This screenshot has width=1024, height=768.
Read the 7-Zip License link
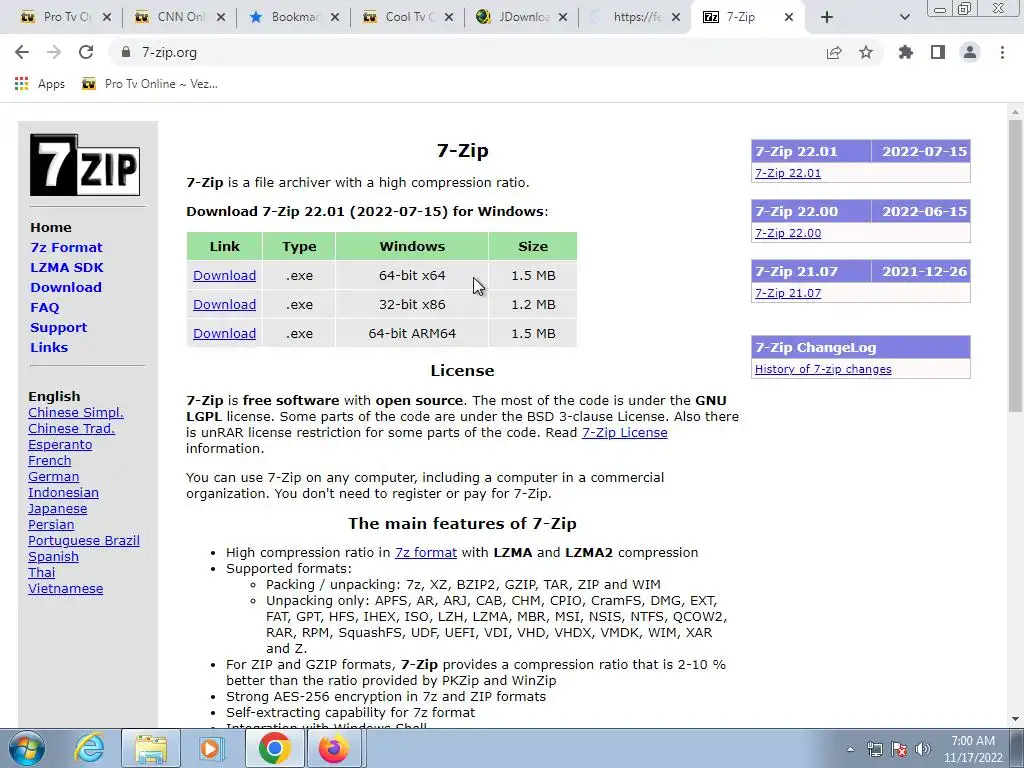[x=624, y=432]
